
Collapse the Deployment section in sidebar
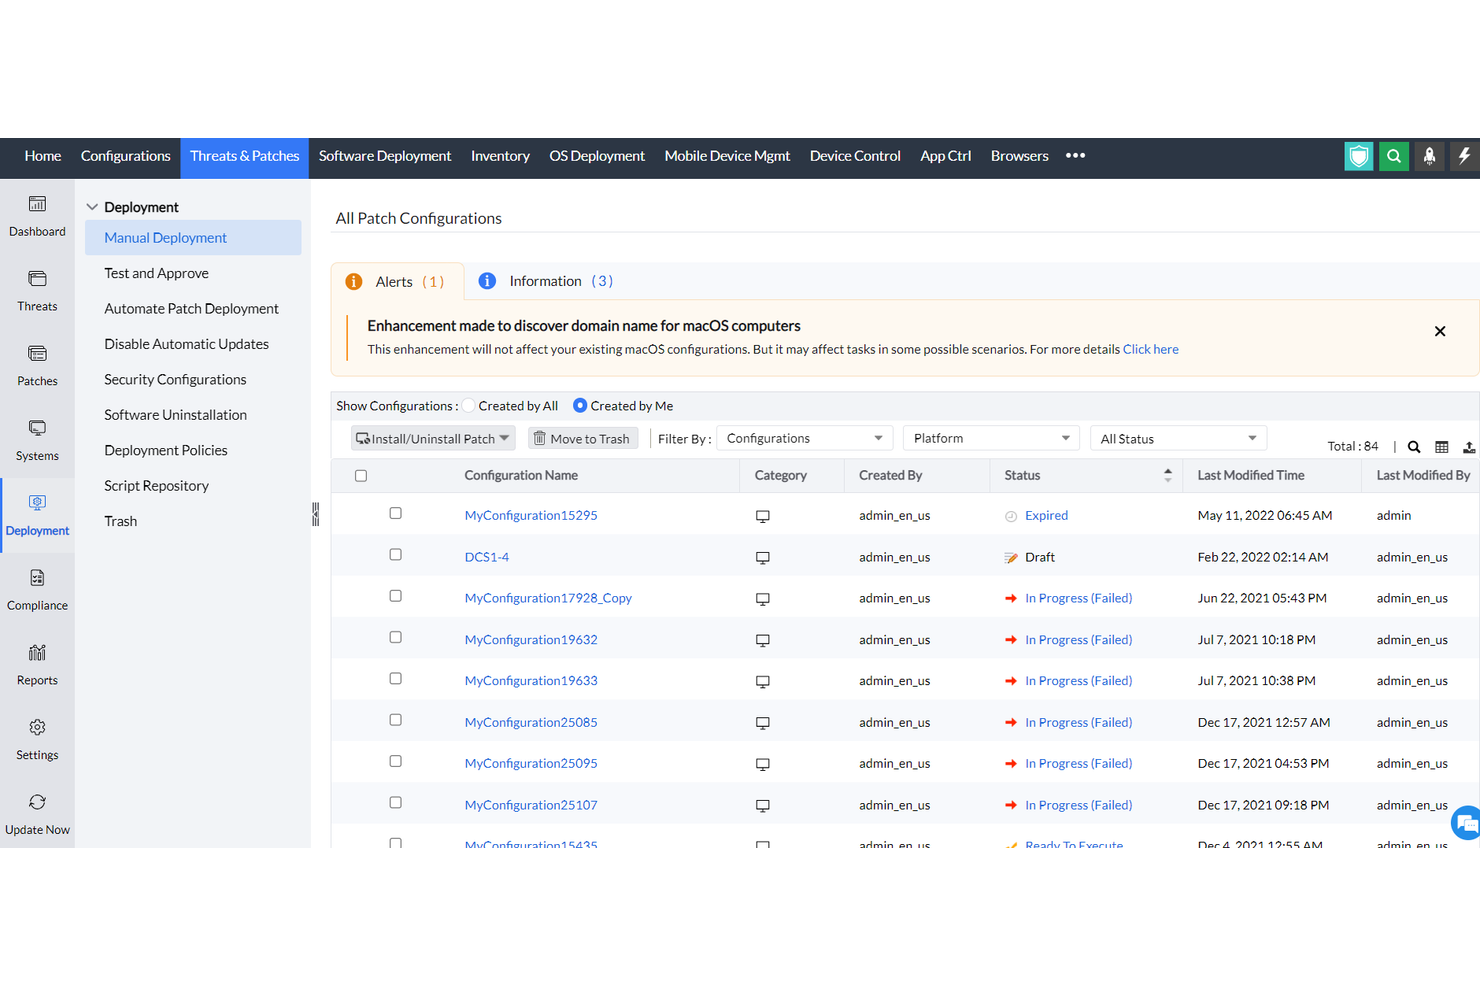point(90,206)
